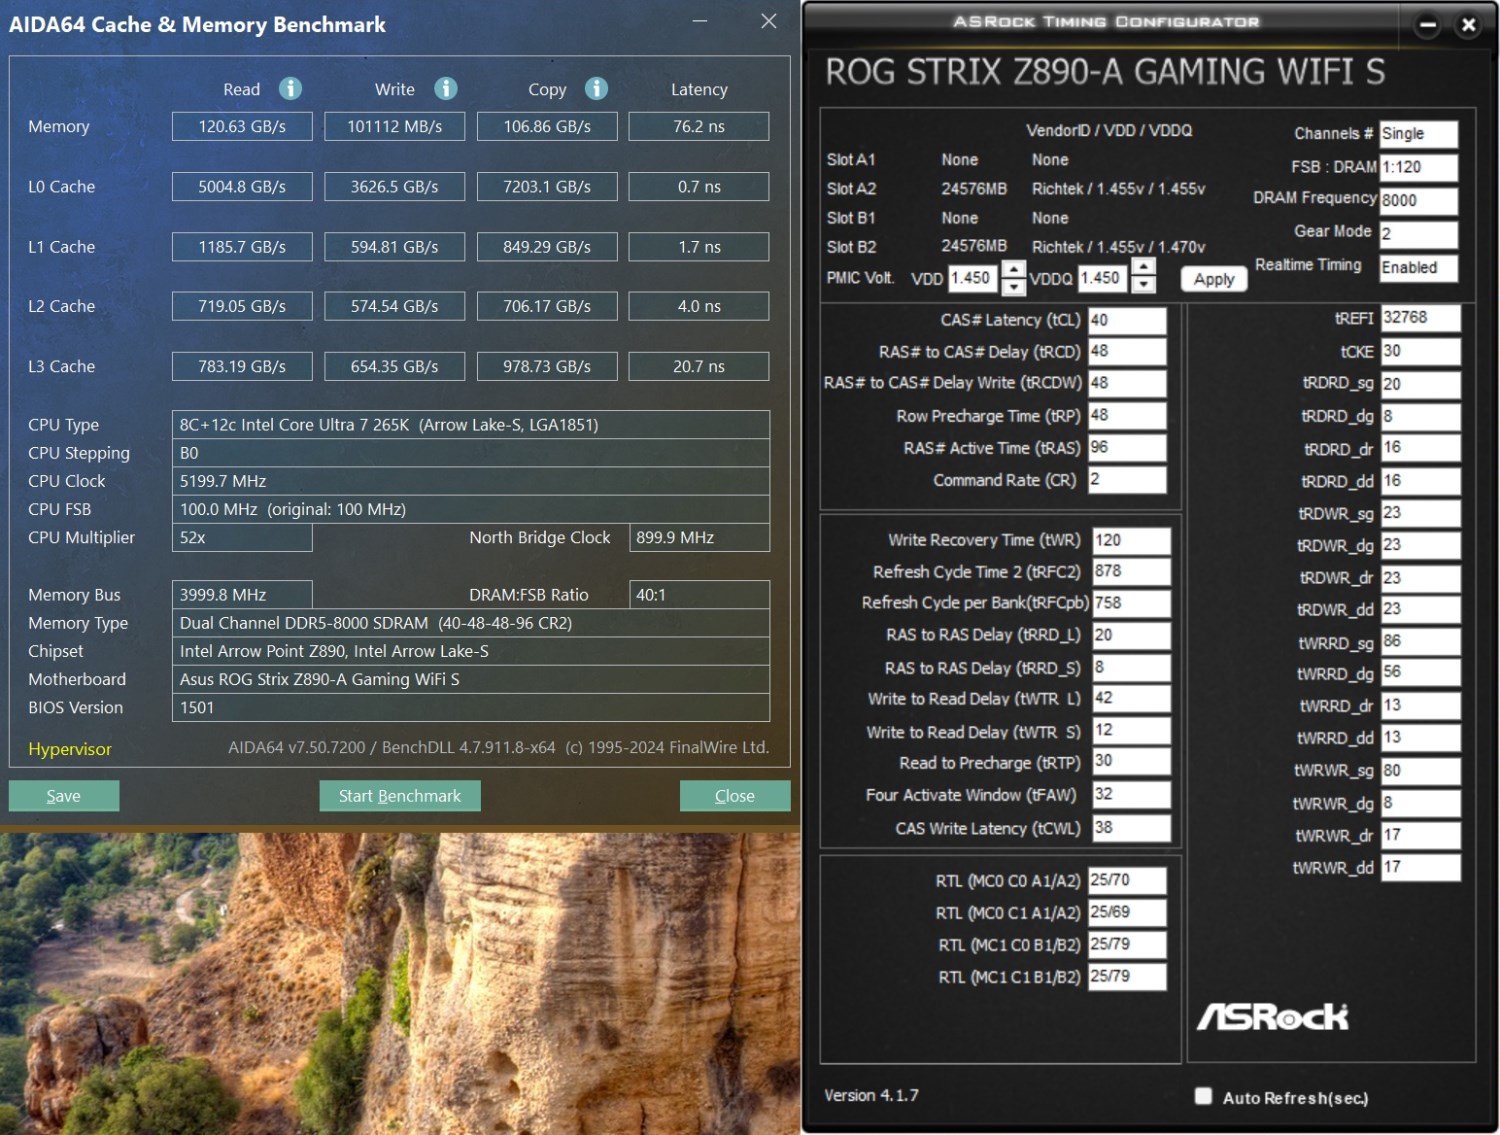
Task: Apply the PMIC voltage settings
Action: pyautogui.click(x=1214, y=279)
